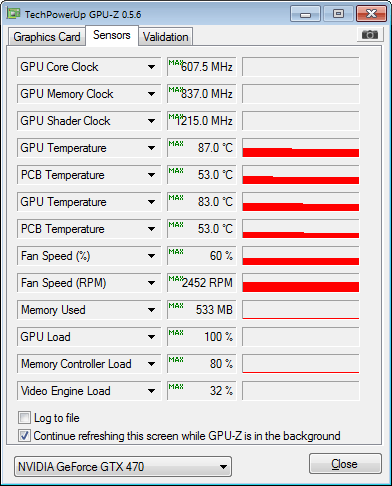Image resolution: width=392 pixels, height=486 pixels.
Task: Select the Sensors tab
Action: pyautogui.click(x=112, y=35)
